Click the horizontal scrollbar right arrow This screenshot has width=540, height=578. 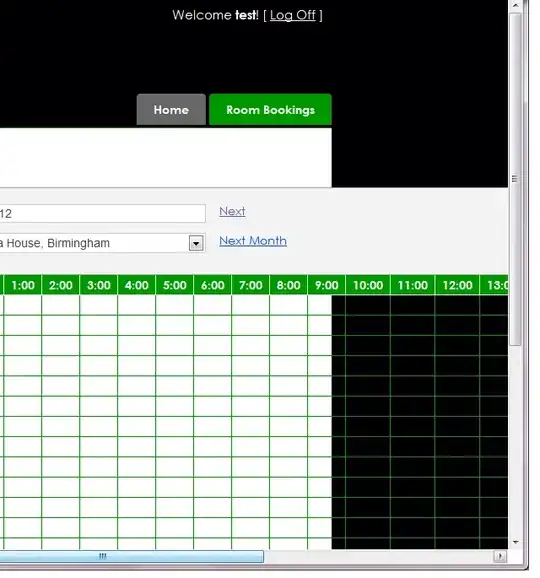(500, 556)
